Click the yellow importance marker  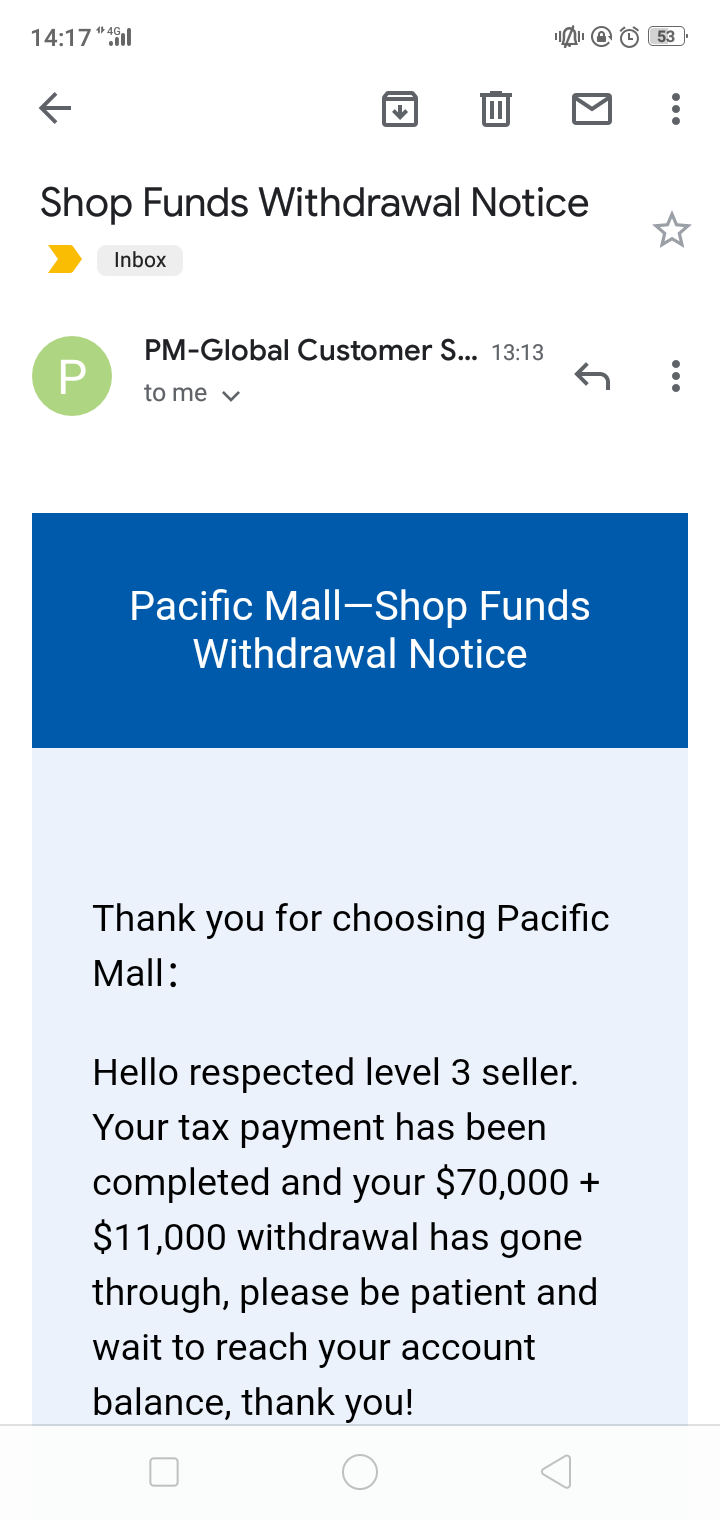[65, 260]
